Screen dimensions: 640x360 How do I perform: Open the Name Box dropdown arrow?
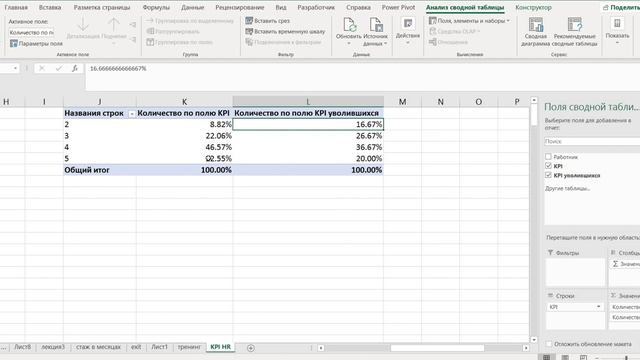[x=16, y=69]
